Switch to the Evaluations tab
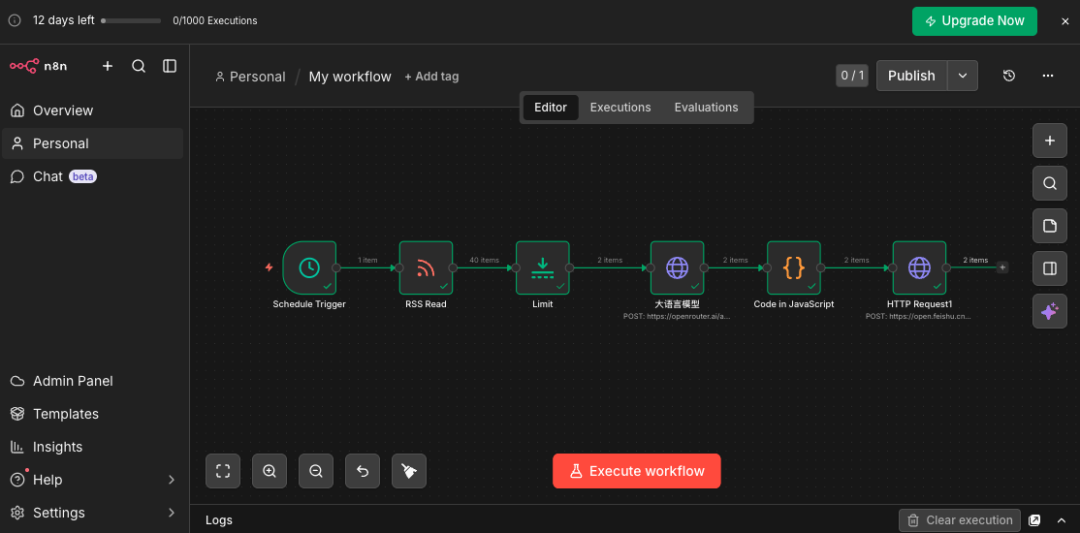This screenshot has width=1080, height=533. point(706,107)
